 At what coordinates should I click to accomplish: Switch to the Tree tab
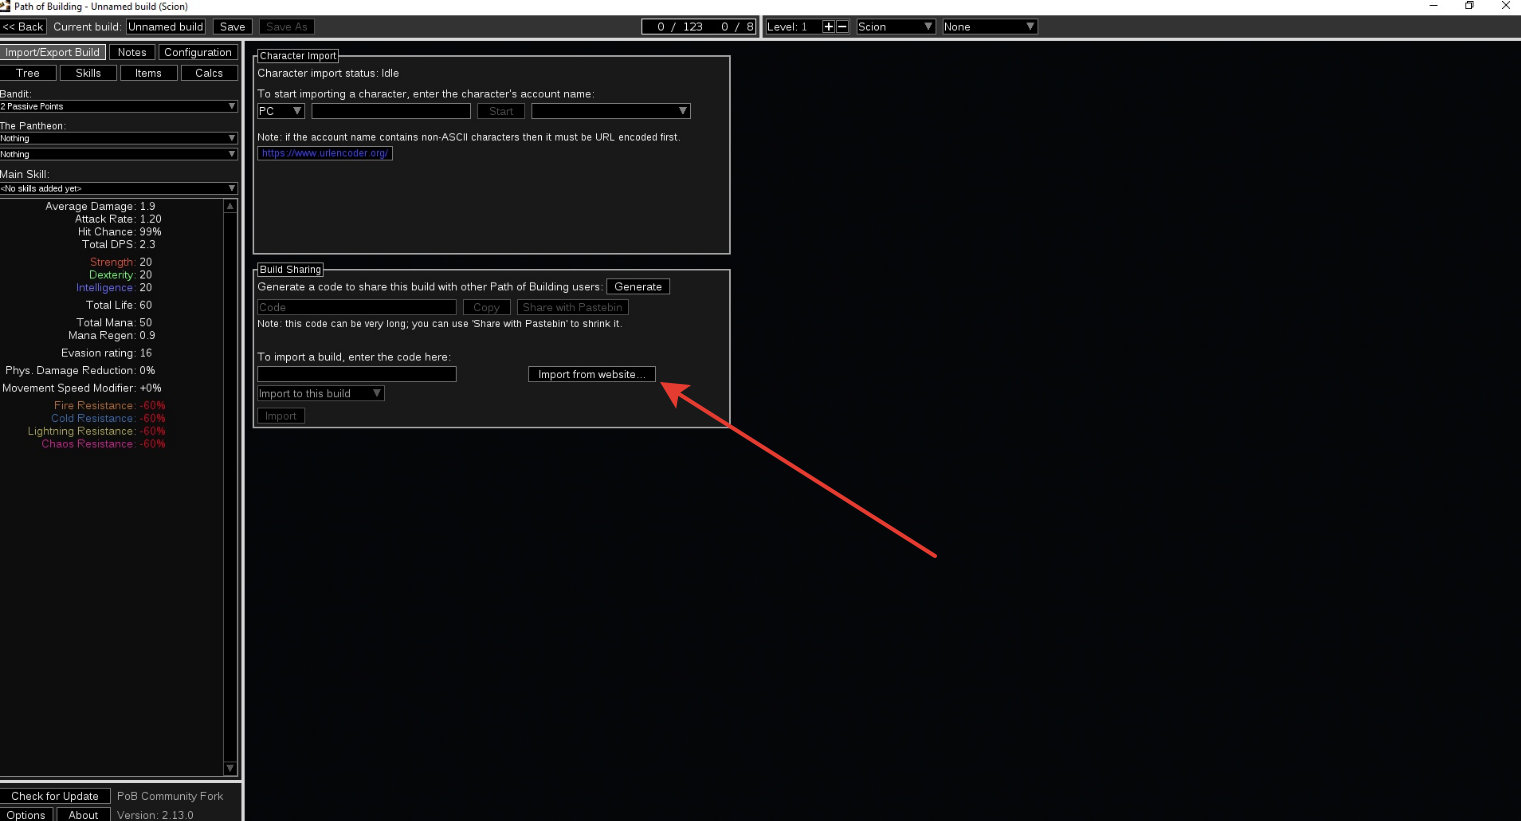tap(28, 73)
